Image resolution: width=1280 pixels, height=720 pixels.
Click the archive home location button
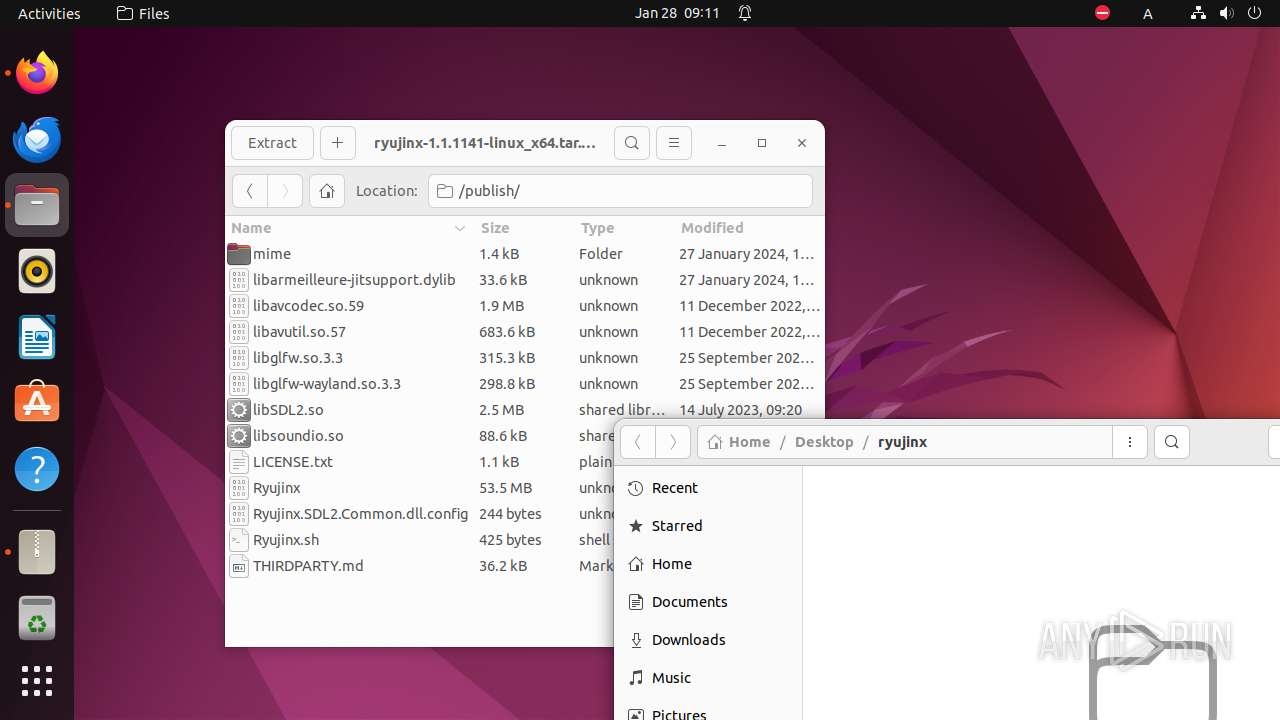[x=327, y=191]
